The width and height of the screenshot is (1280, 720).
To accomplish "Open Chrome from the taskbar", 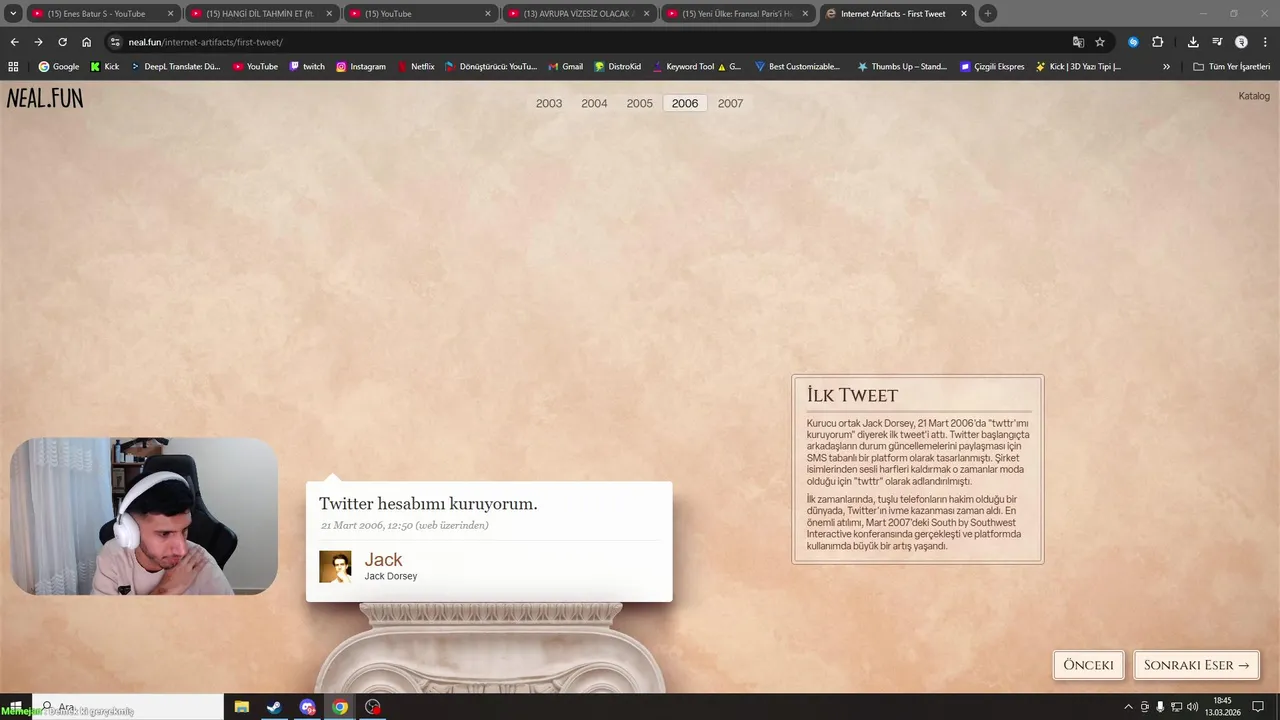I will [340, 707].
